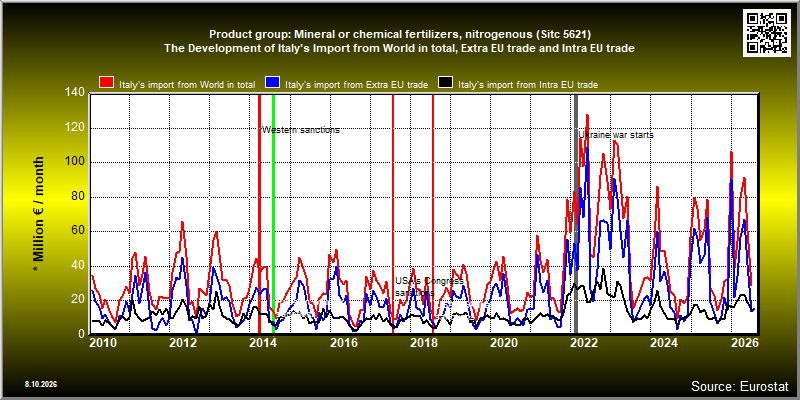Click the blue Extra EU legend swatch
The image size is (800, 400).
[x=272, y=84]
